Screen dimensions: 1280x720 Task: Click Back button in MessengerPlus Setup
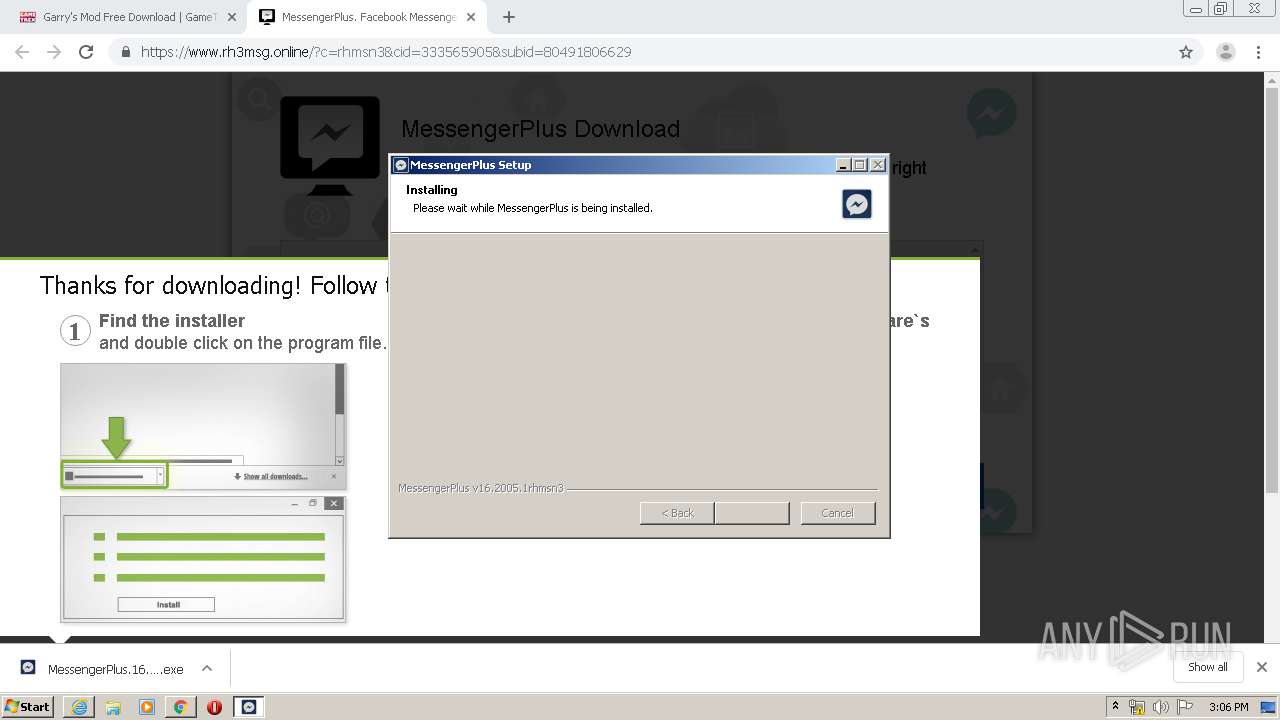677,513
